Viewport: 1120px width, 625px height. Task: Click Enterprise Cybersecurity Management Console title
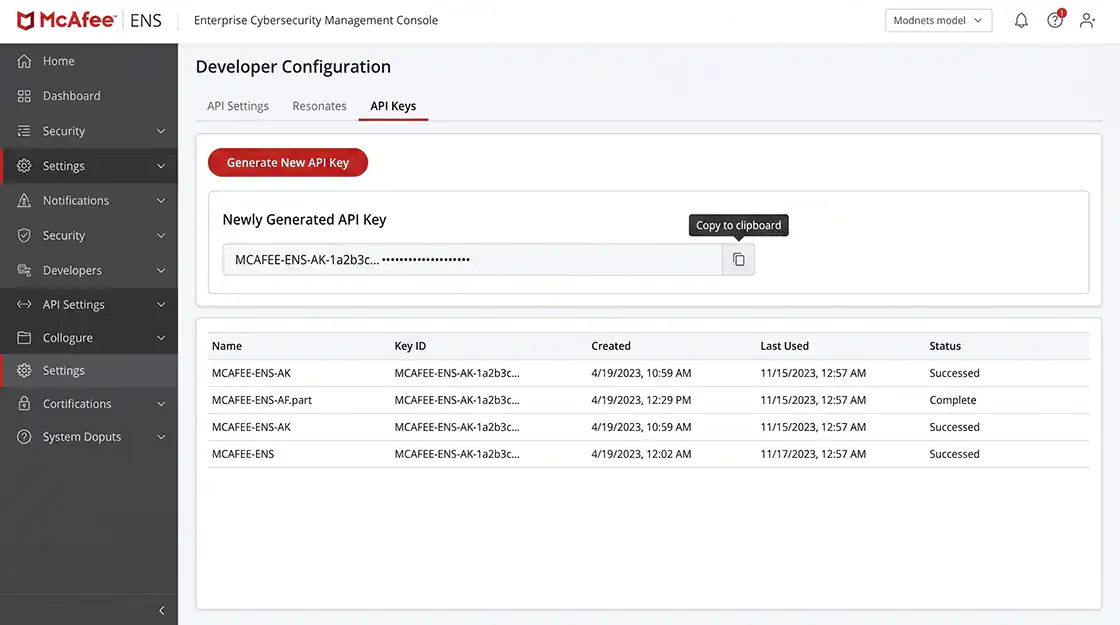[x=316, y=21]
